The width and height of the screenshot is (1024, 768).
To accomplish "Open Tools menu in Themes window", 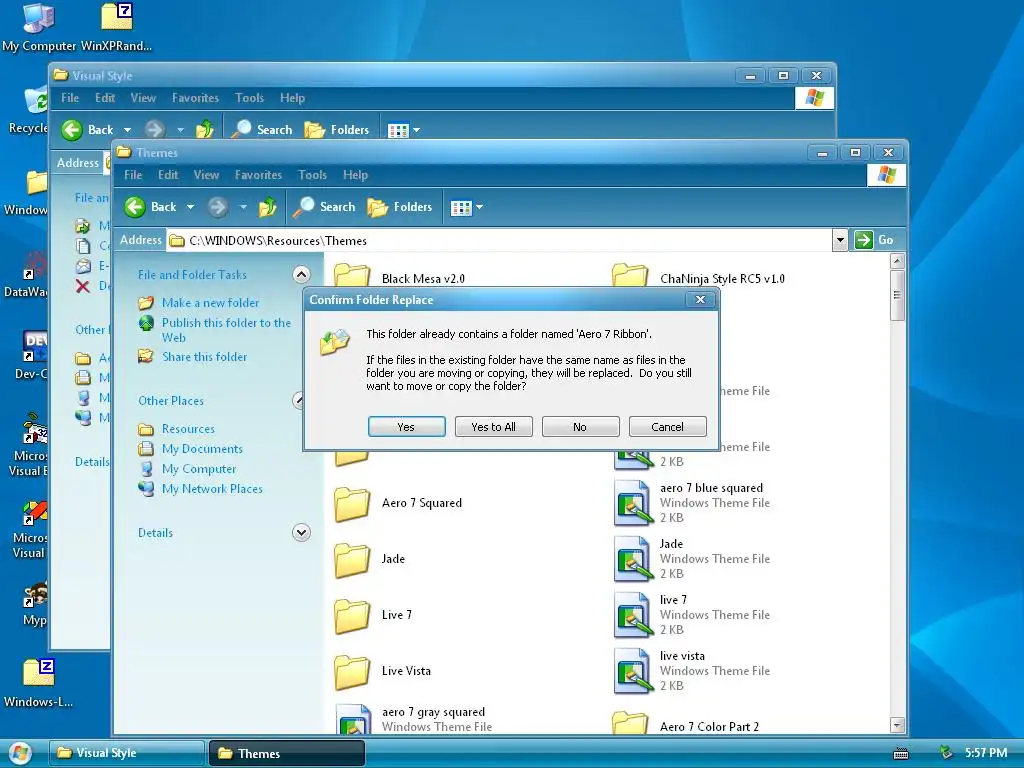I will [x=312, y=175].
